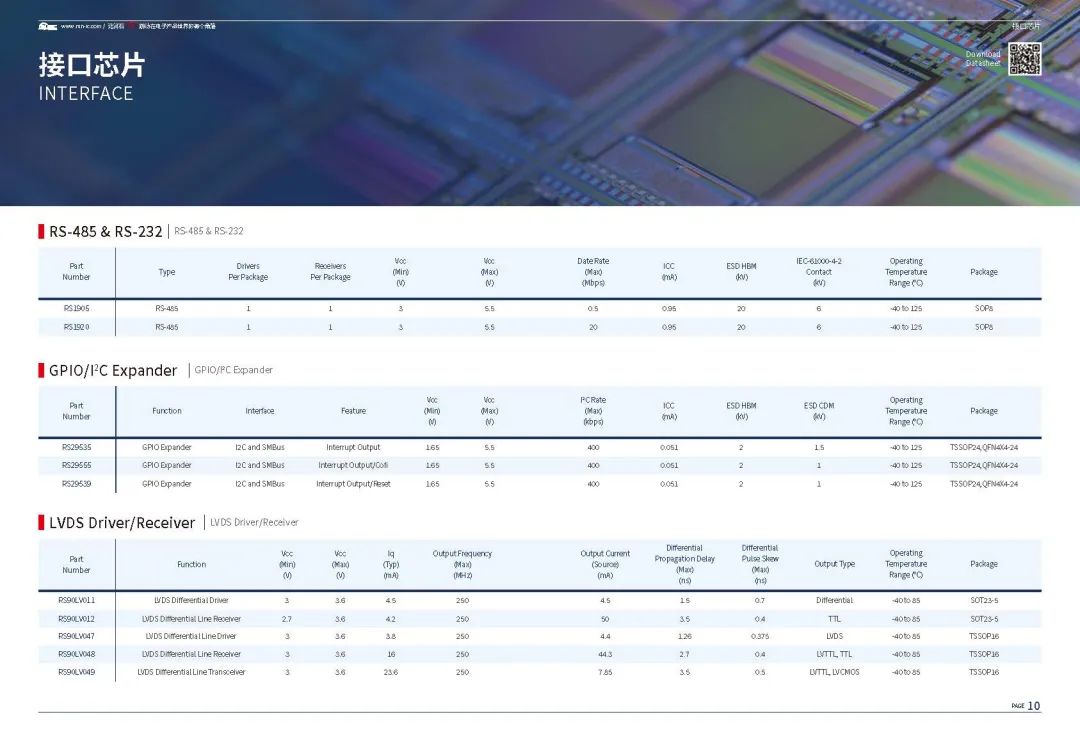
Task: Click the "ESD CDM" column header
Action: coord(819,411)
